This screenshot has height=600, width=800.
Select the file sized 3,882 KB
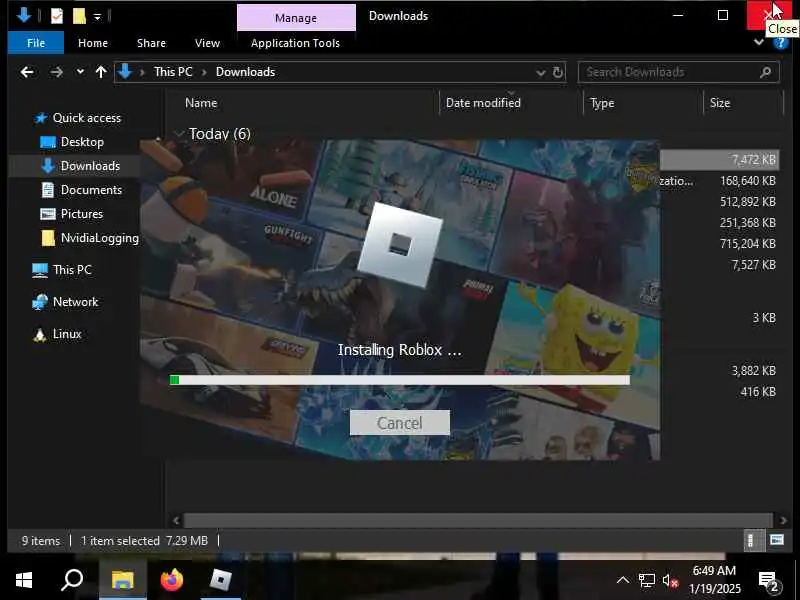coord(753,370)
